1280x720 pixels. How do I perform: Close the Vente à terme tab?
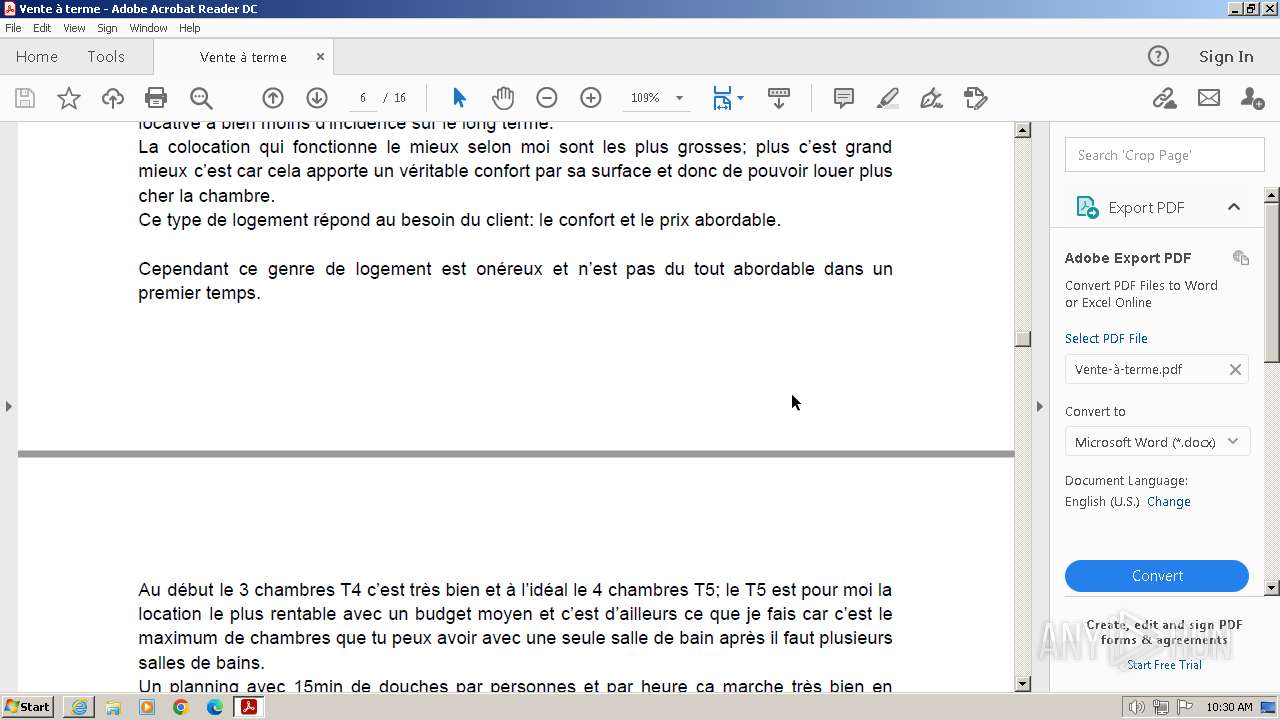[320, 57]
